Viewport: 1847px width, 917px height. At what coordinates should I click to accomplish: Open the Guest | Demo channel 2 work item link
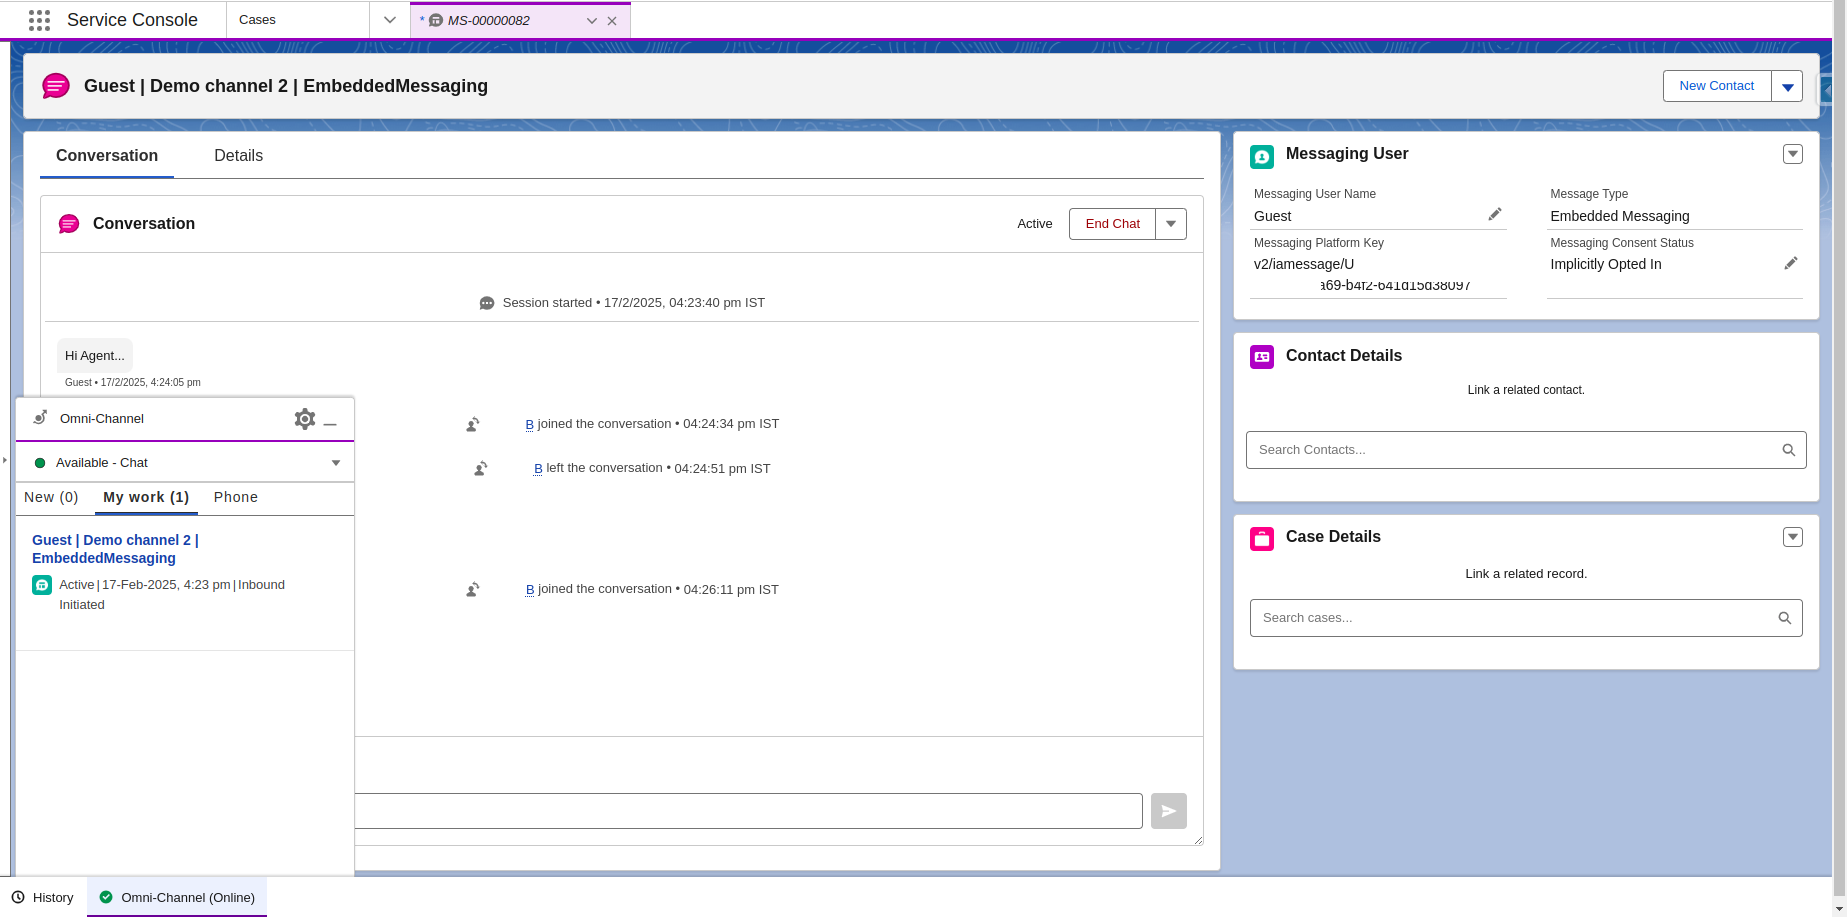point(115,549)
